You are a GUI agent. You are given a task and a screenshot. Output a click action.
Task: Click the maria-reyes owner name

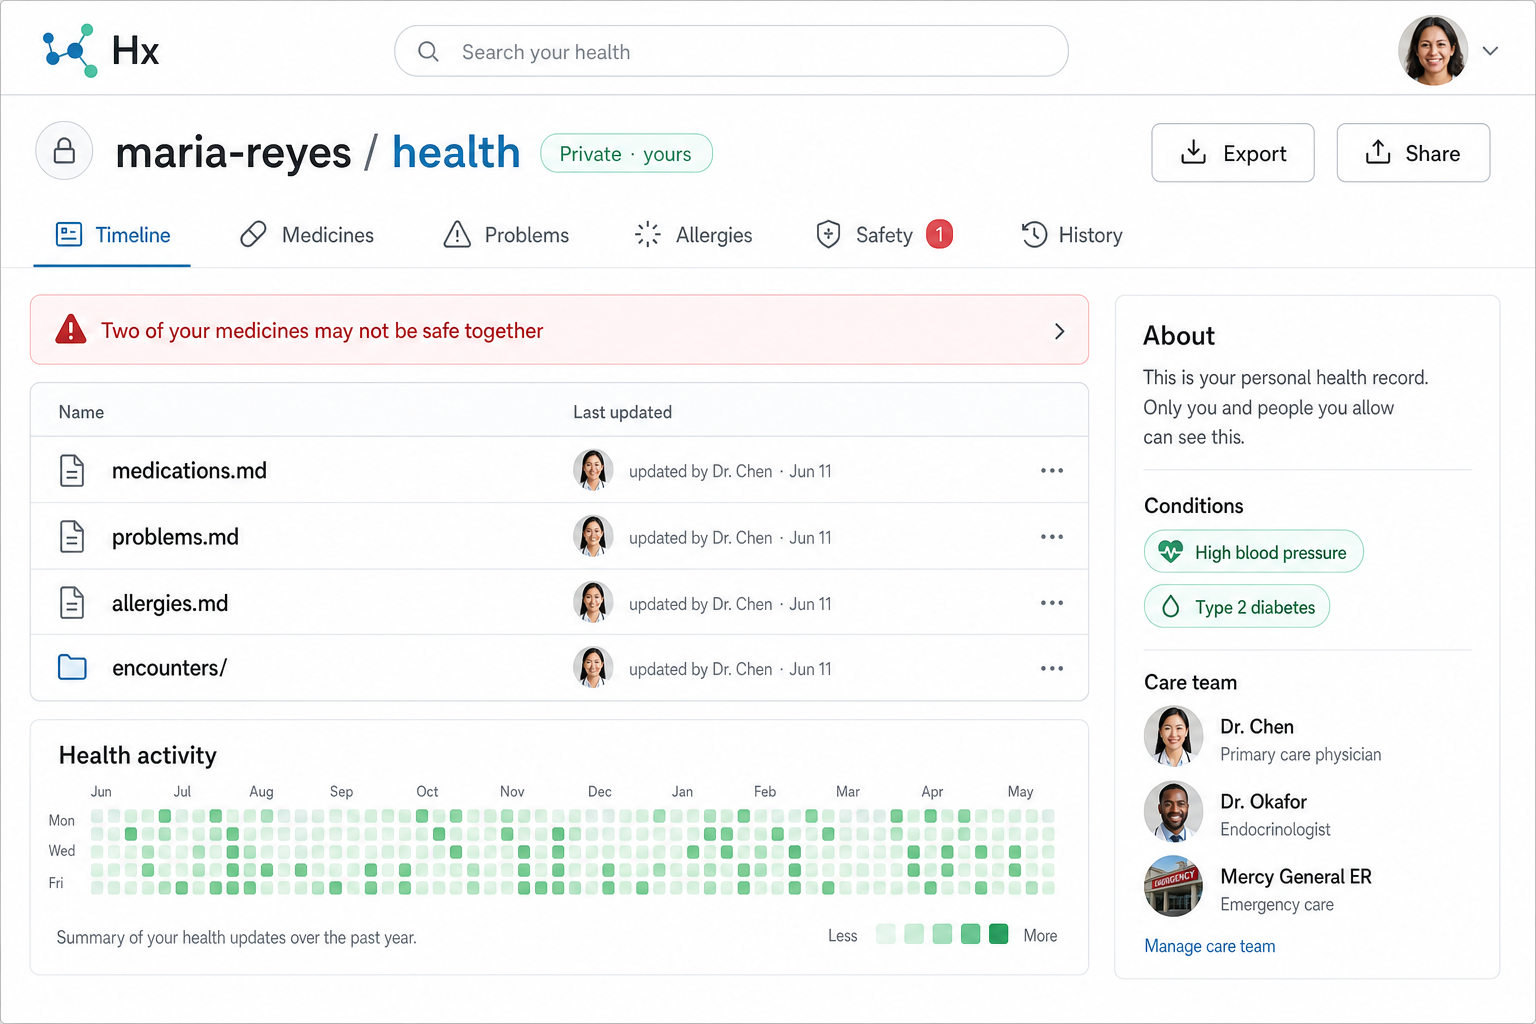233,153
